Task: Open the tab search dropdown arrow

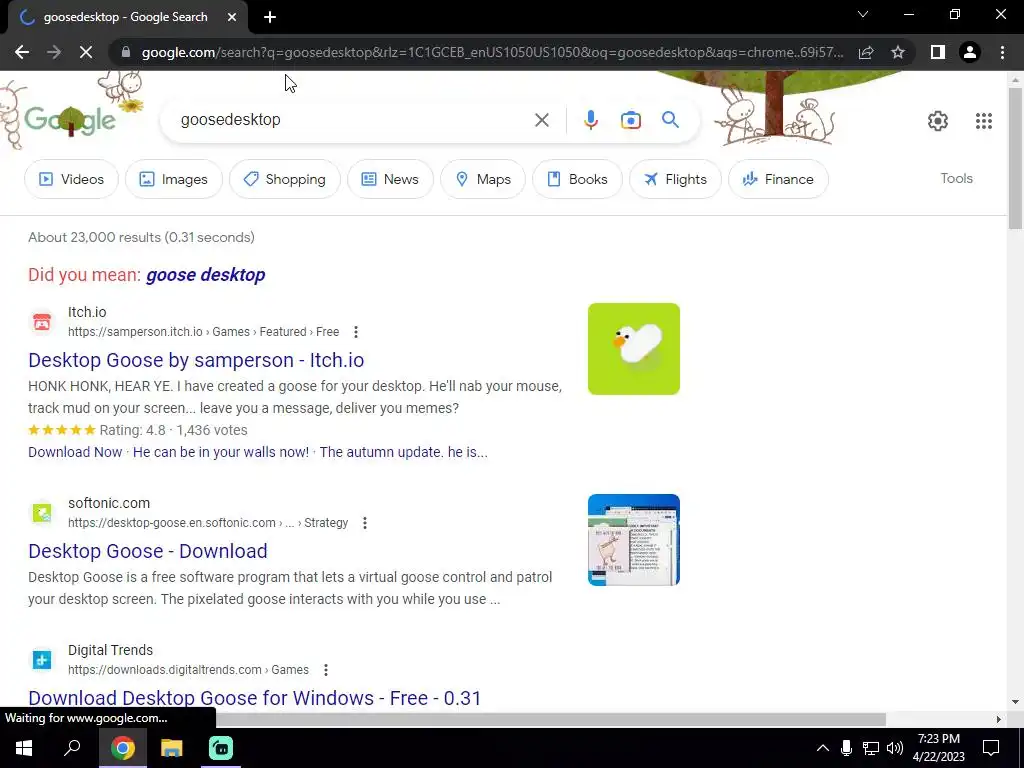Action: 863,14
